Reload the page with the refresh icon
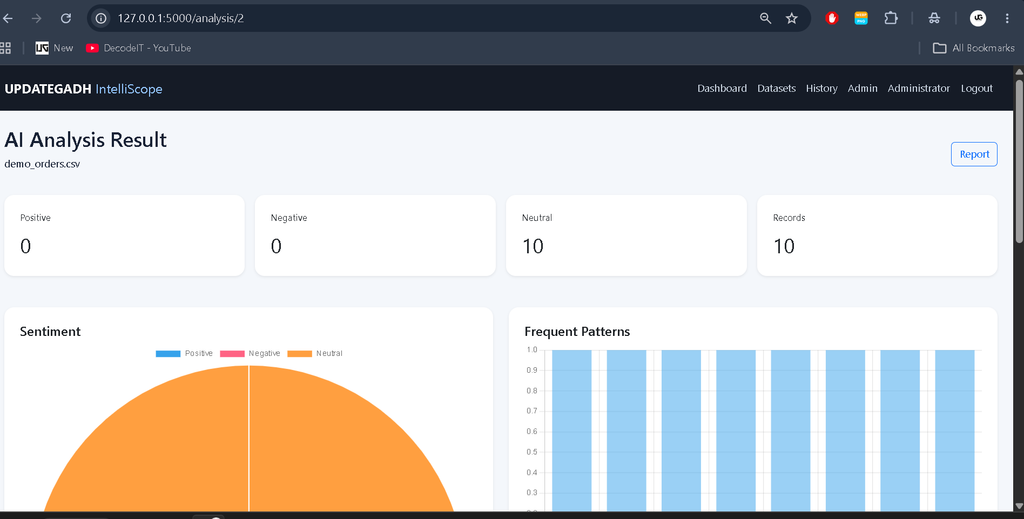Screen dimensions: 1024x519 [x=66, y=18]
